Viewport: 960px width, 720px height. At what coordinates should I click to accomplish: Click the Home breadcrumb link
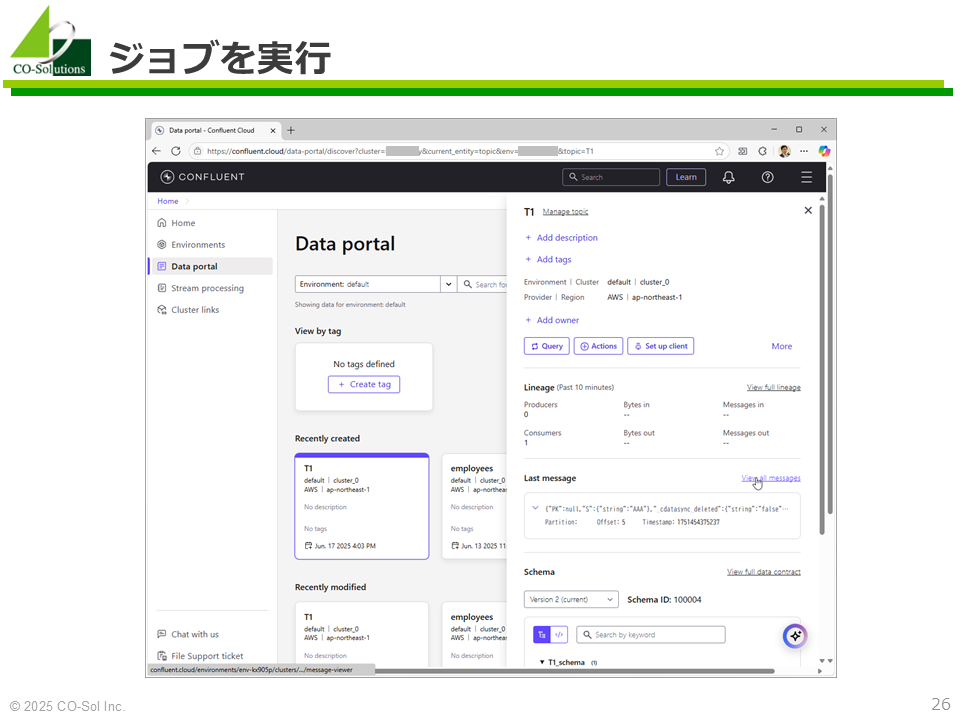[x=168, y=201]
